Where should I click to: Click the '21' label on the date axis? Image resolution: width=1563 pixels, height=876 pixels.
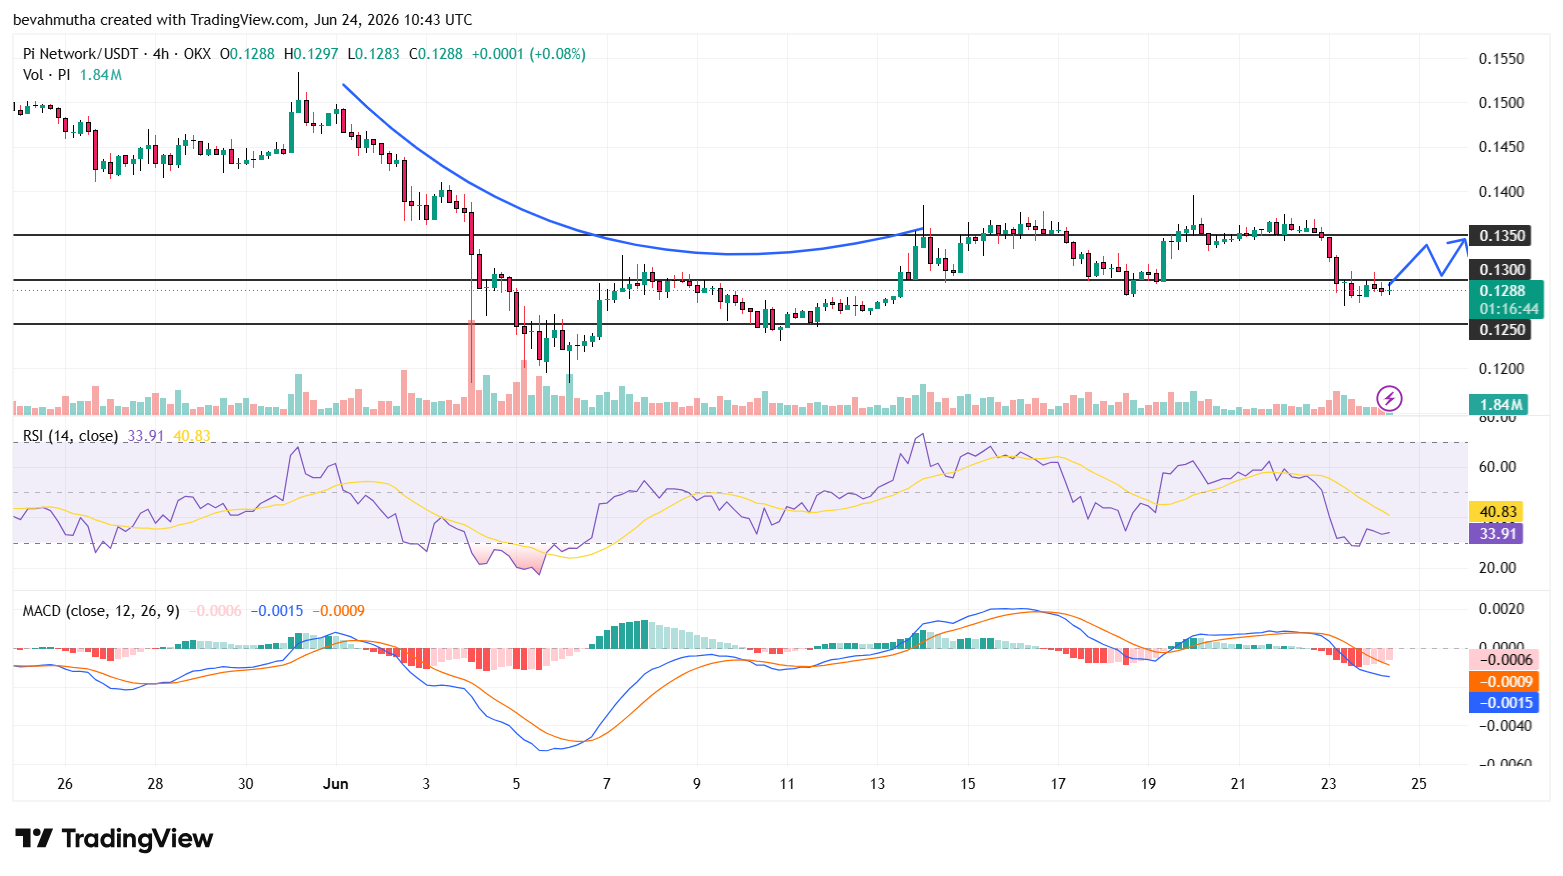click(1238, 784)
